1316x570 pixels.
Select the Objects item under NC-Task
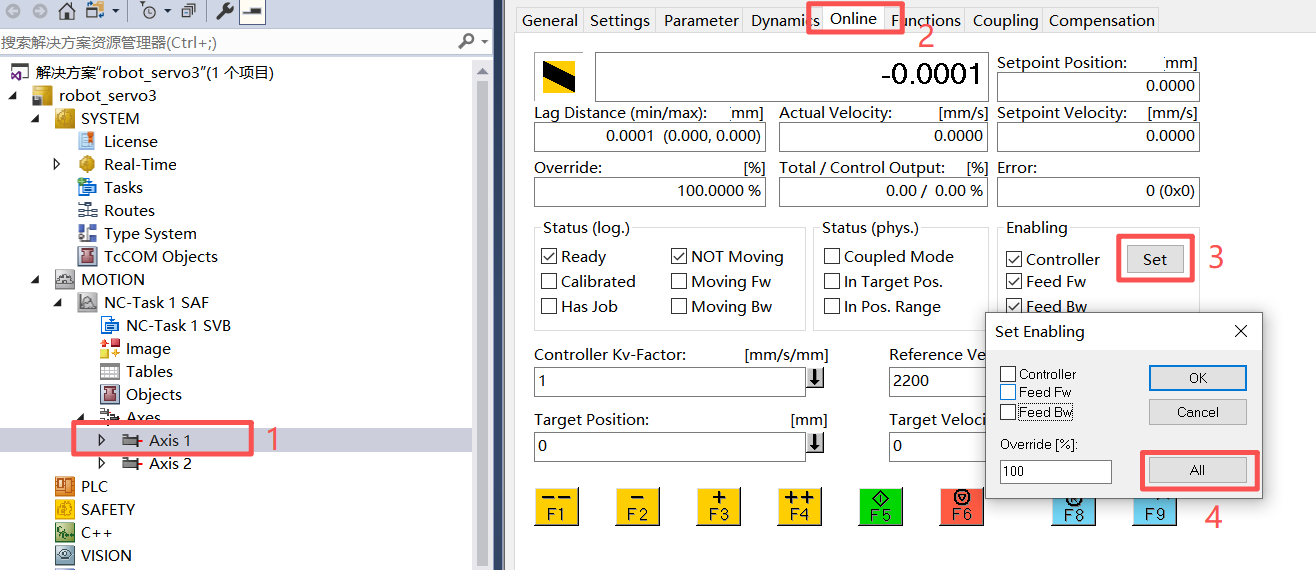(x=153, y=395)
